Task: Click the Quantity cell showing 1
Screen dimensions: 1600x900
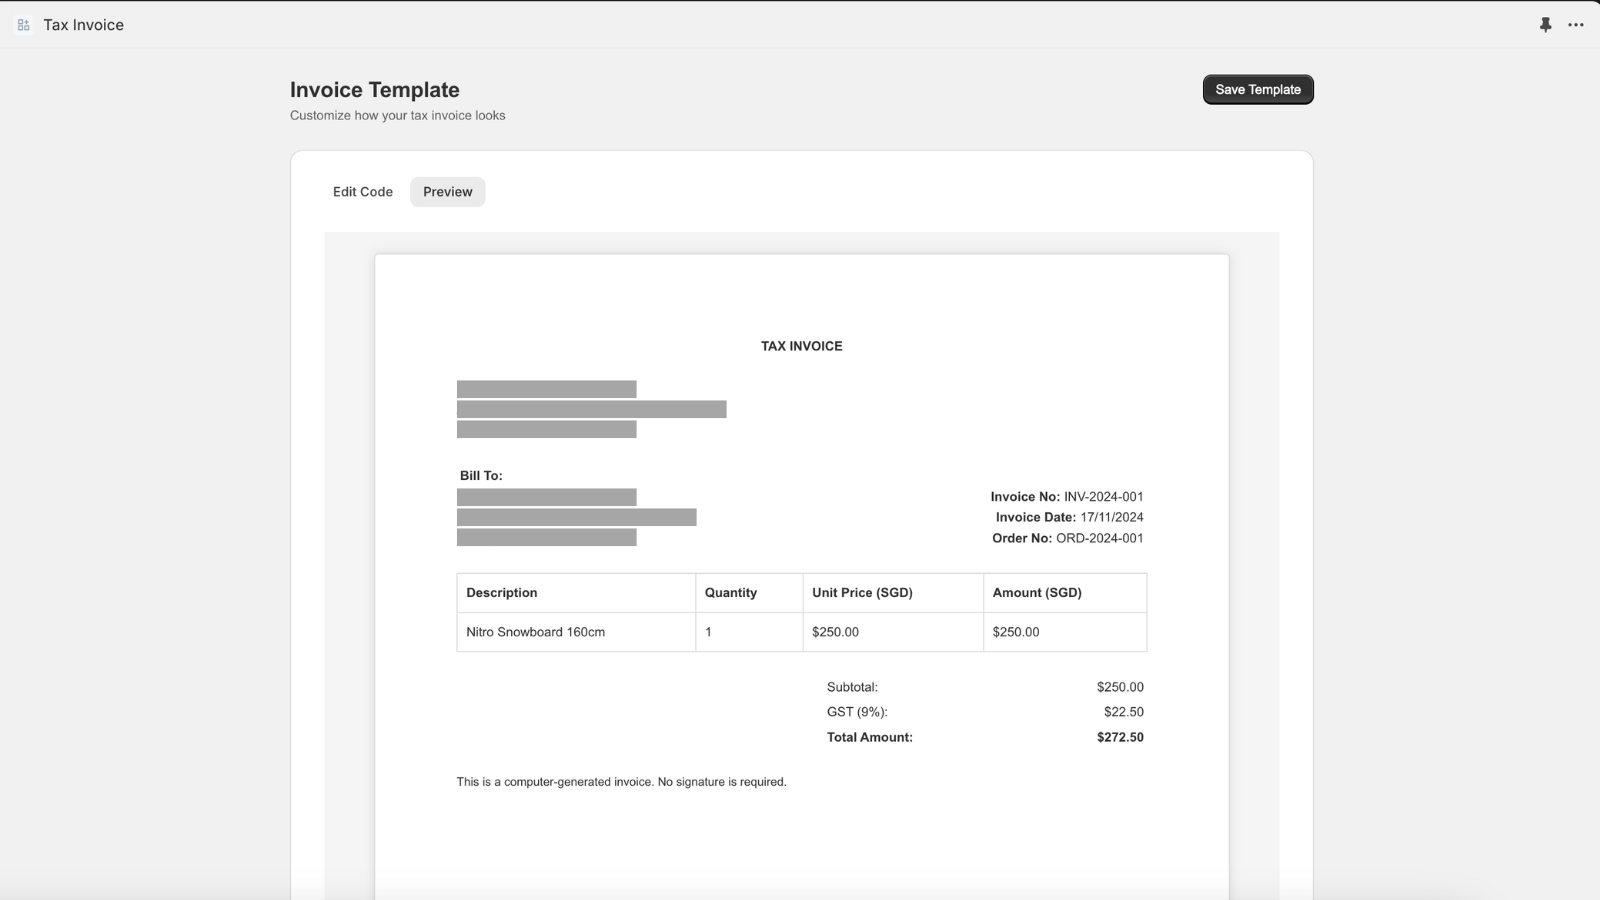Action: [x=707, y=631]
